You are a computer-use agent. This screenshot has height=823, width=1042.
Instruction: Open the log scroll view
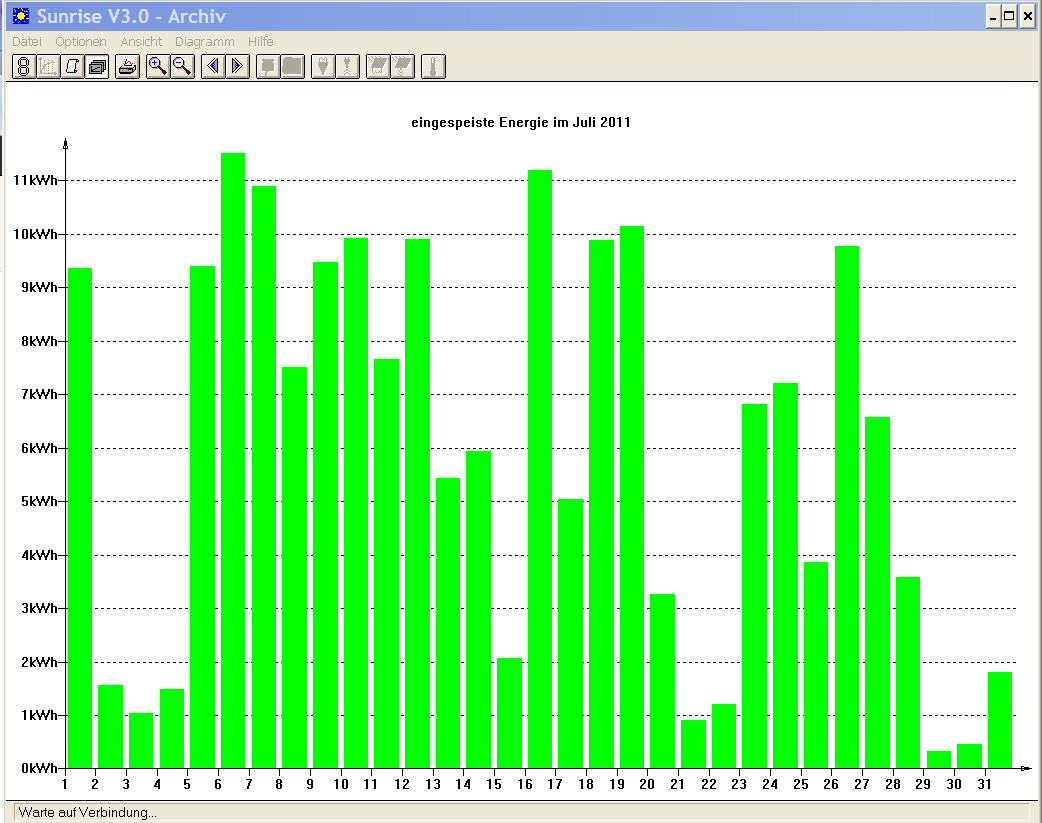point(73,66)
